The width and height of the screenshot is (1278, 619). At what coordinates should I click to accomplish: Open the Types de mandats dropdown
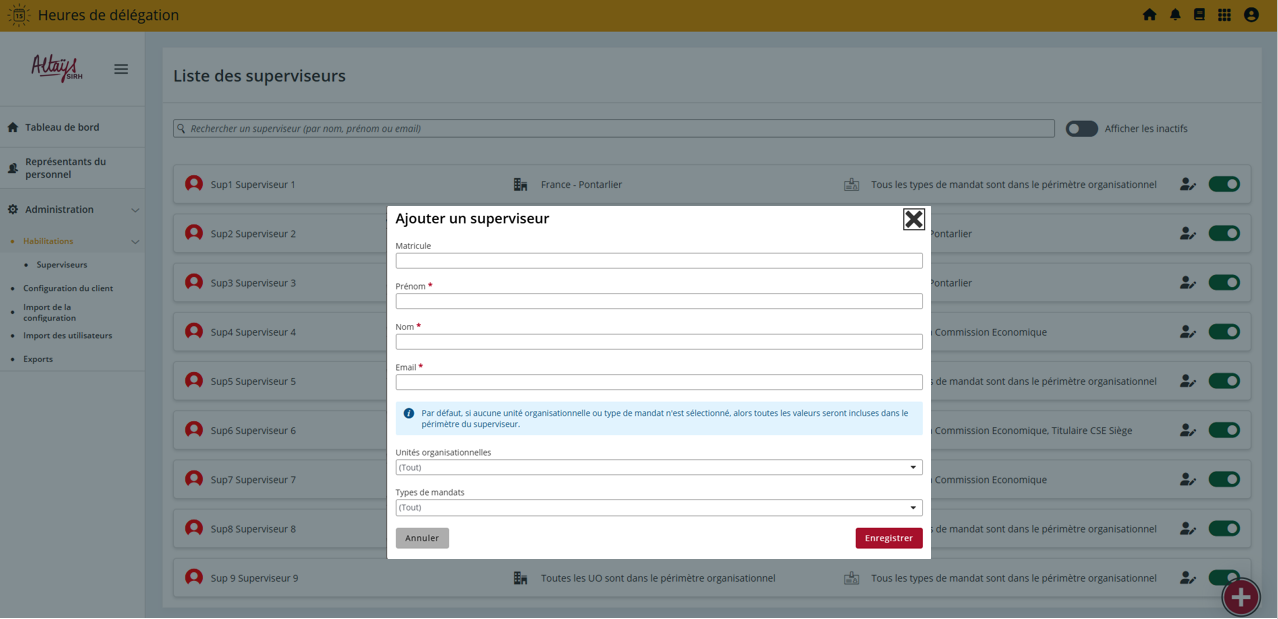658,508
